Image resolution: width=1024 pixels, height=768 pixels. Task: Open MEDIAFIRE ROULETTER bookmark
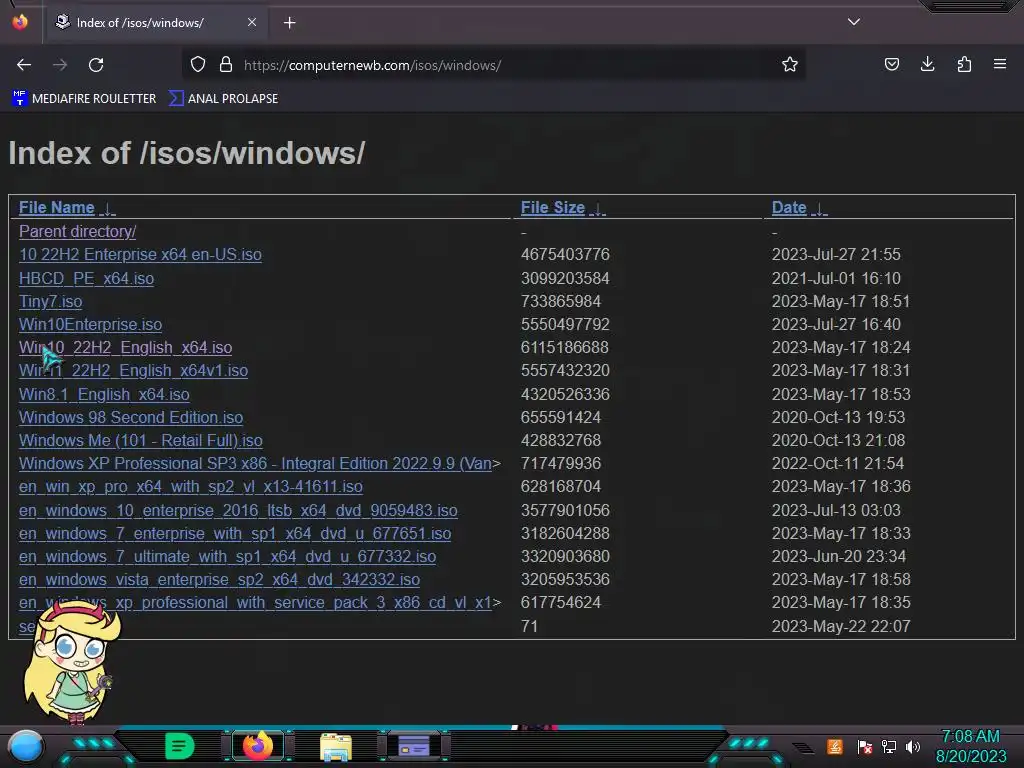pos(84,99)
